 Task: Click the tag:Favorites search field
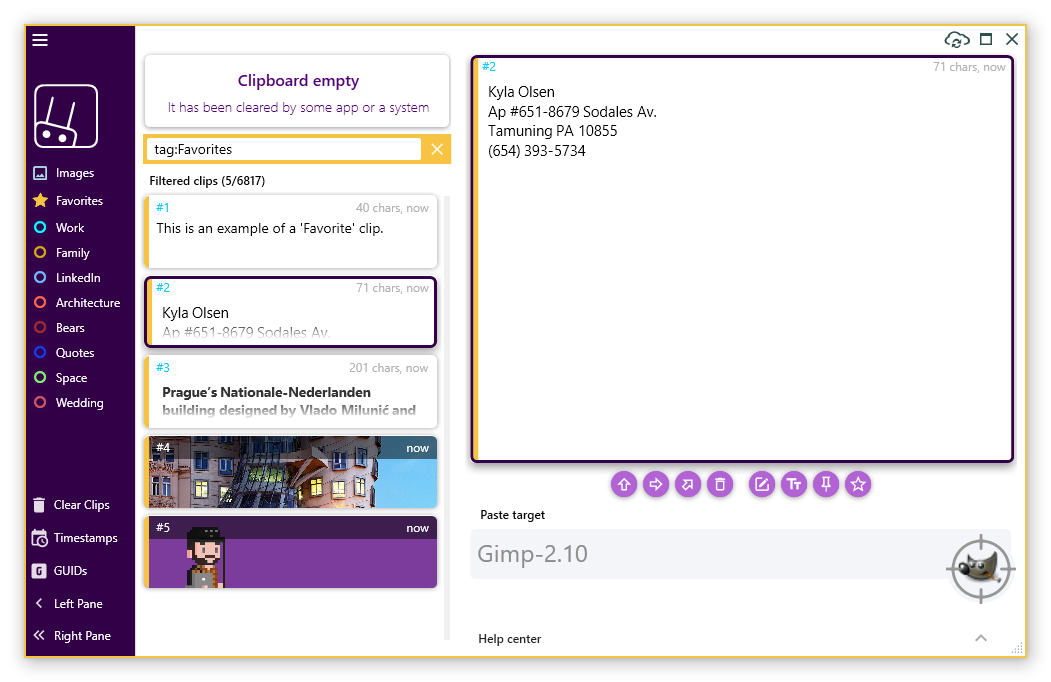[284, 149]
